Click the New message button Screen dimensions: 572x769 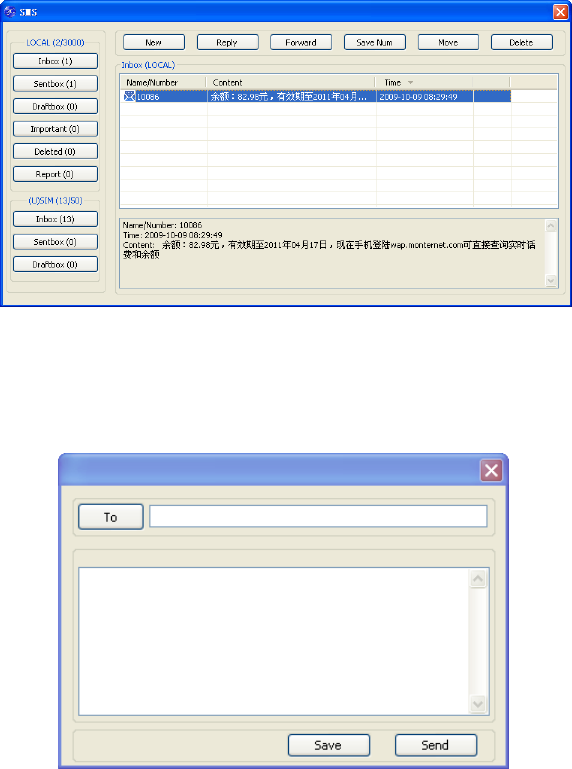[x=154, y=42]
